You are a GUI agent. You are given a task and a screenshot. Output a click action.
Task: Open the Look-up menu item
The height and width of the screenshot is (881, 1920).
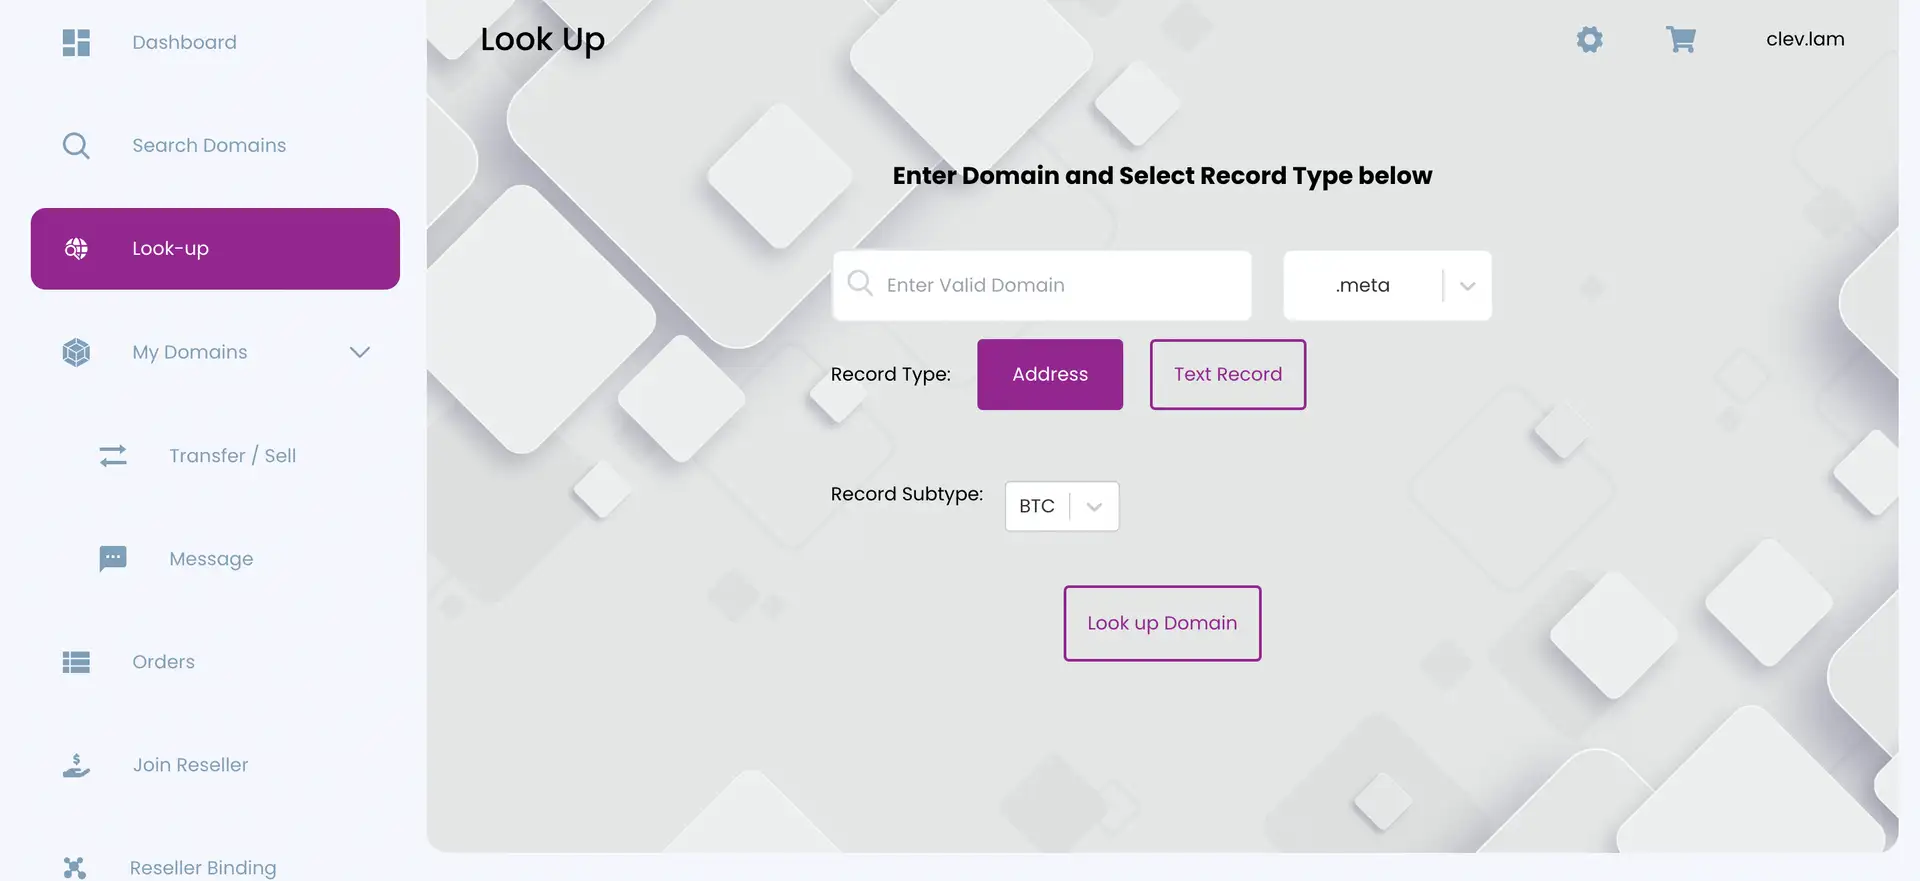click(x=215, y=249)
